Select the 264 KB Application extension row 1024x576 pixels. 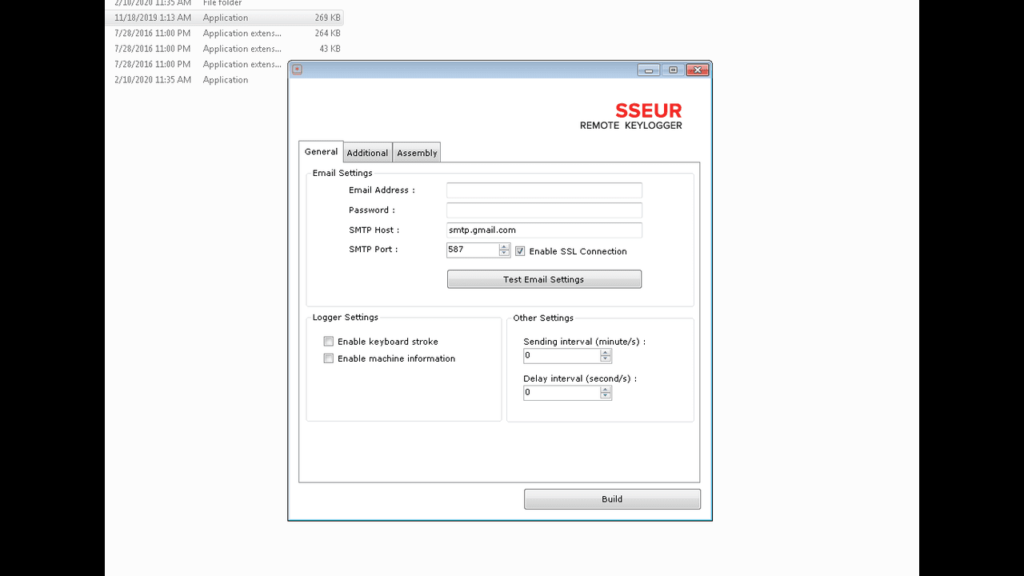(x=225, y=33)
